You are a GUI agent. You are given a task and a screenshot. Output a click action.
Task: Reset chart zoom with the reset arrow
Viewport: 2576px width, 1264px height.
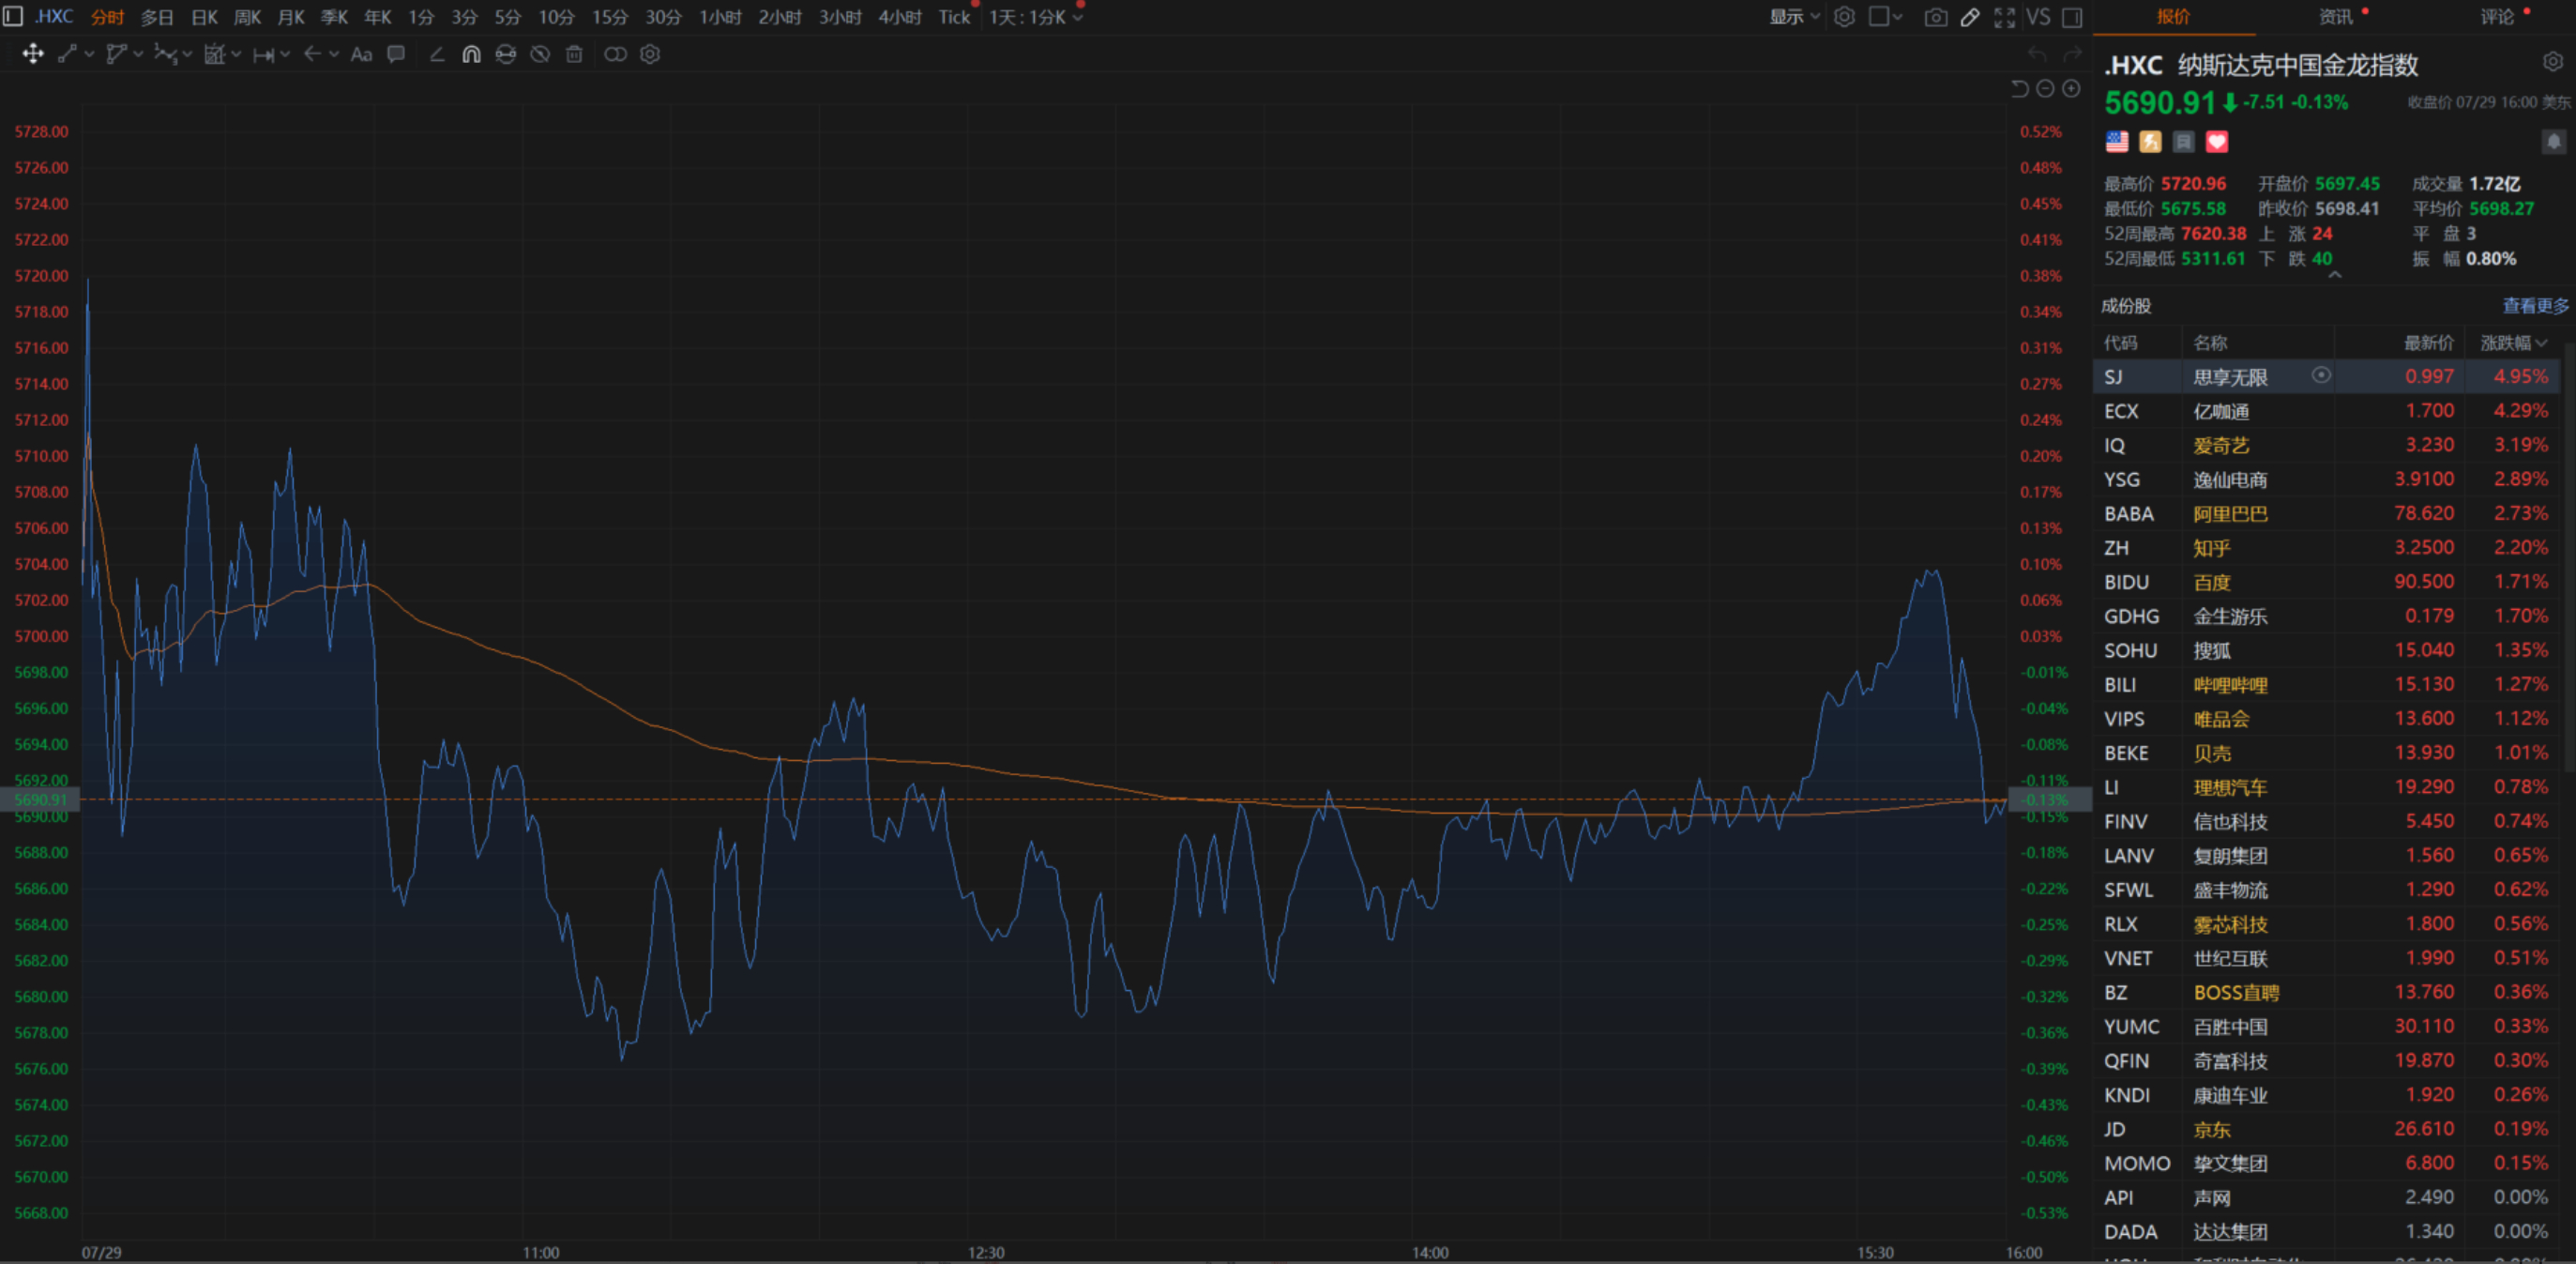(2019, 89)
